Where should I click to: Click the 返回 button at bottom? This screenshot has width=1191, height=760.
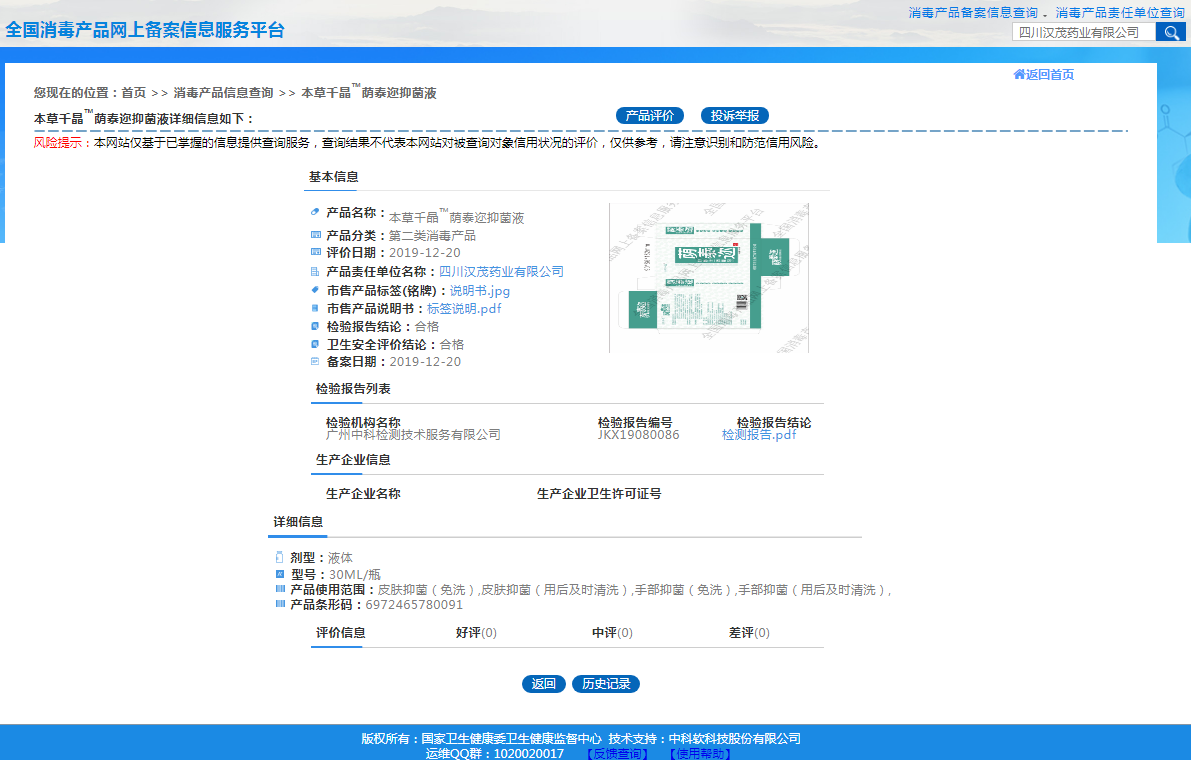pyautogui.click(x=543, y=684)
